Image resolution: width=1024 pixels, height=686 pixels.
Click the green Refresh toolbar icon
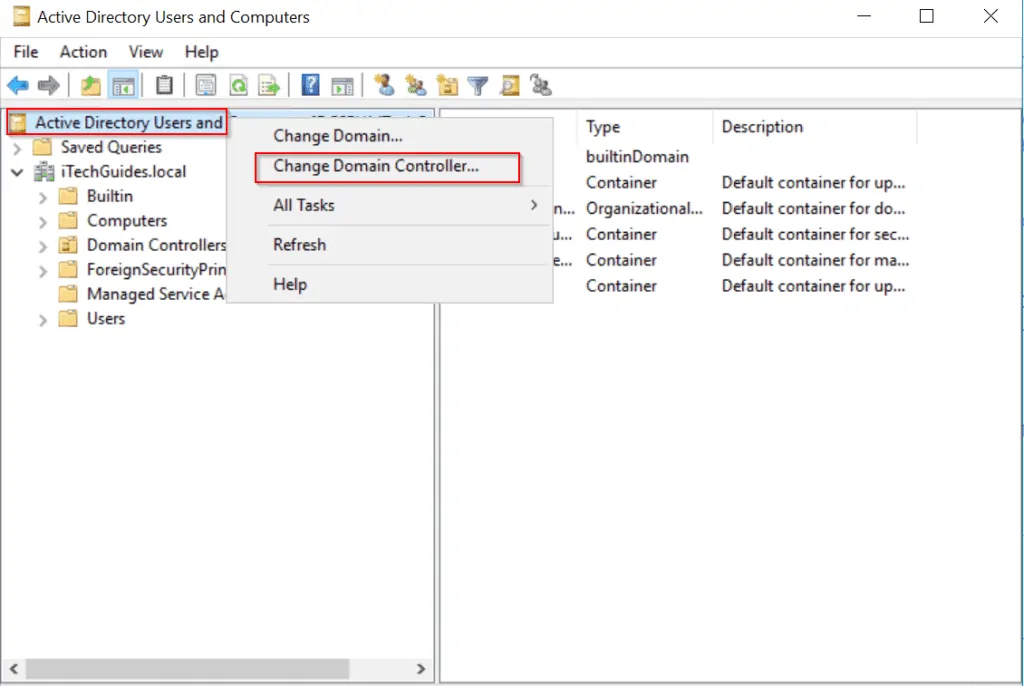point(238,85)
